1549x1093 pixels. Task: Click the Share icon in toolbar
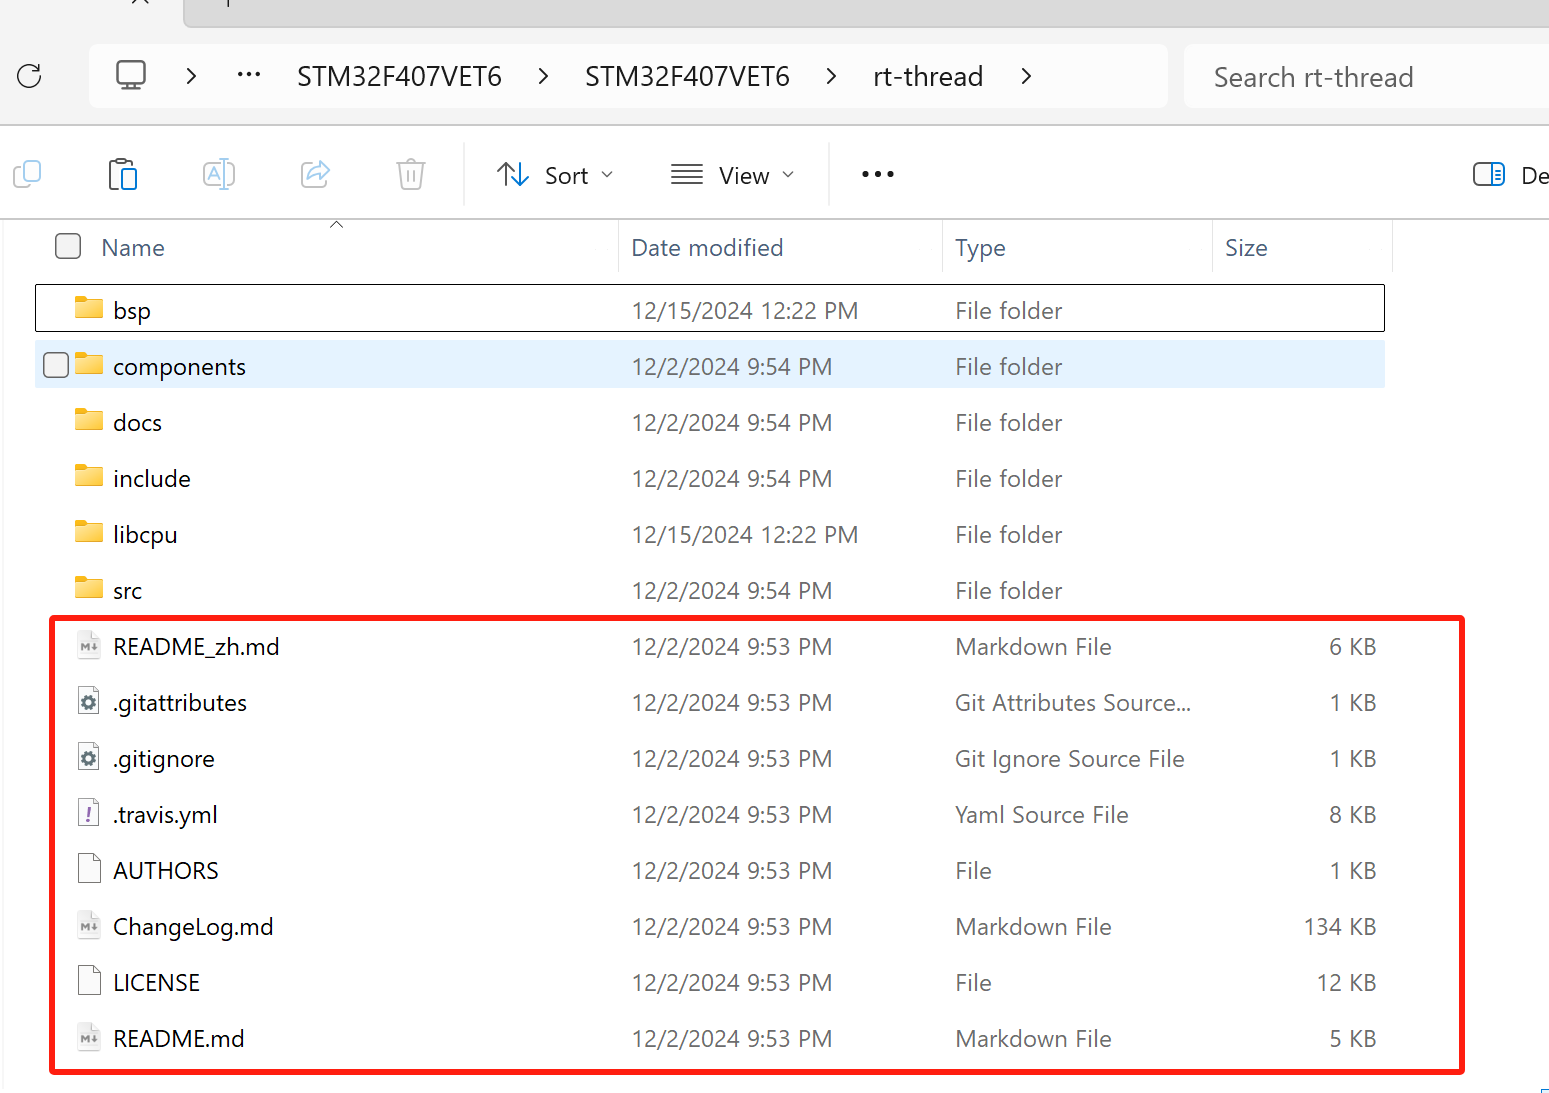315,174
